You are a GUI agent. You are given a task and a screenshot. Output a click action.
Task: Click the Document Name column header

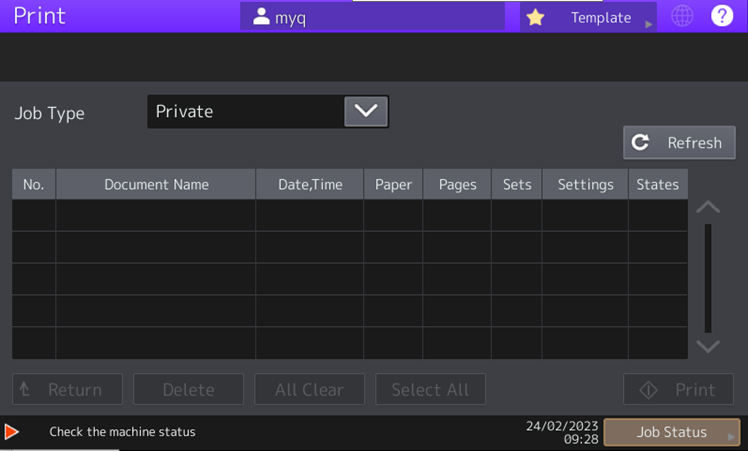click(x=156, y=184)
